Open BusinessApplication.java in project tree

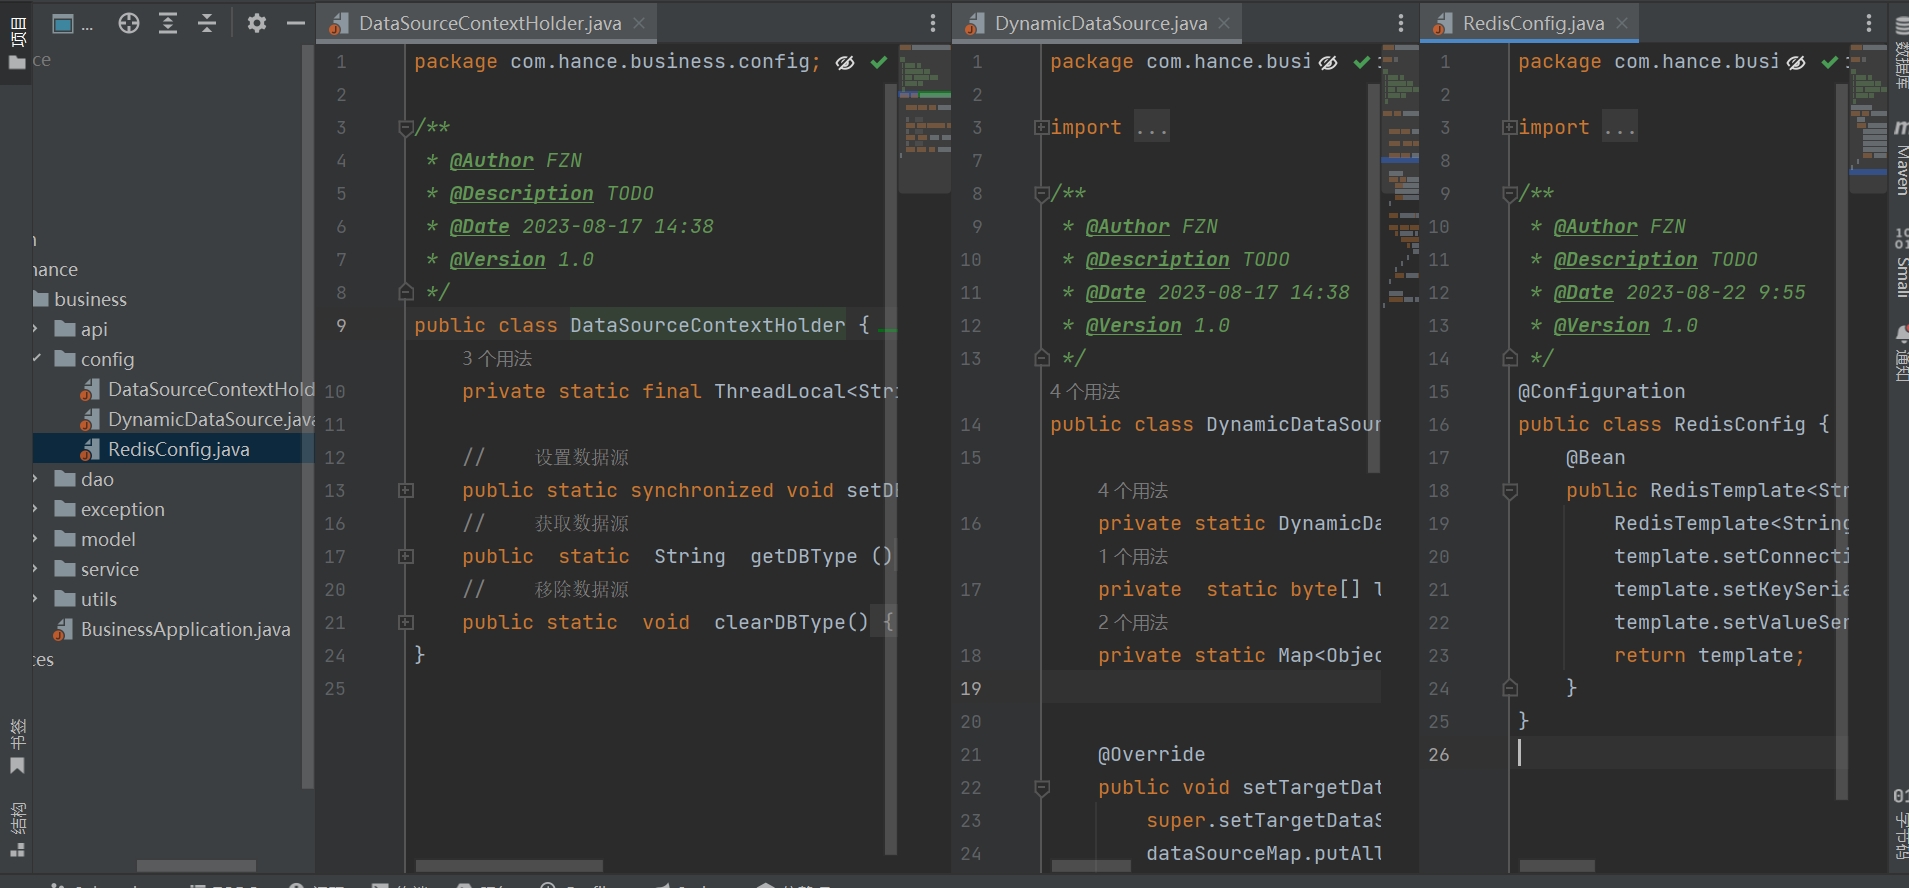(172, 629)
